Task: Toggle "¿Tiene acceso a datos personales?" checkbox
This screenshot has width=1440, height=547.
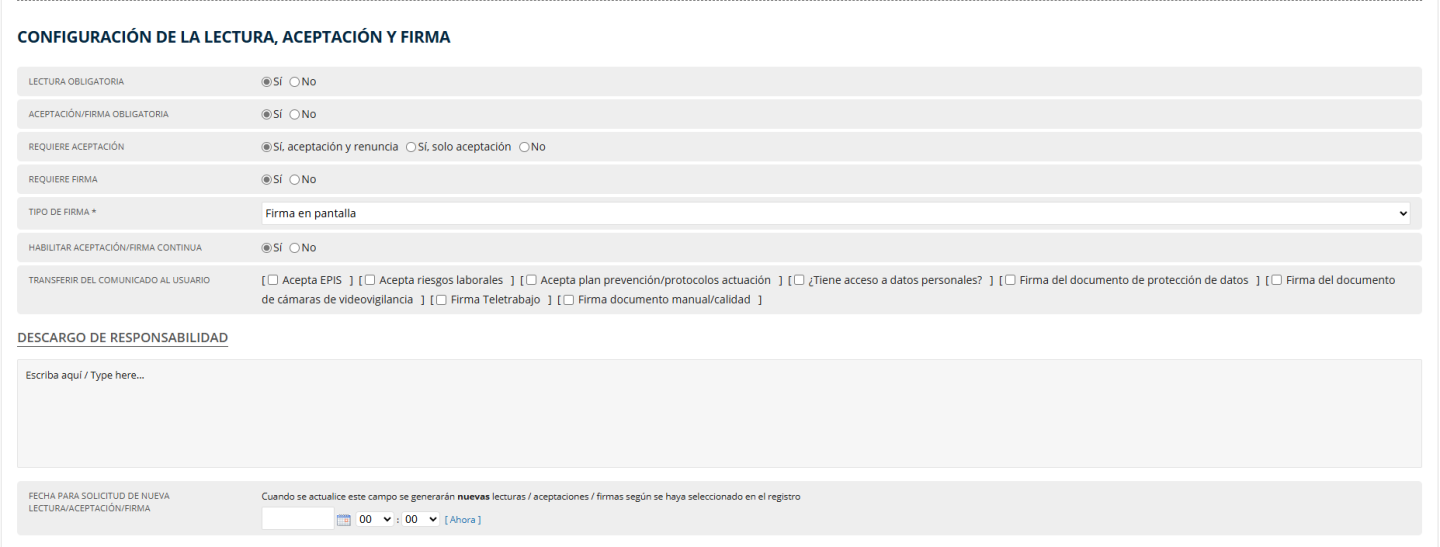Action: [799, 280]
